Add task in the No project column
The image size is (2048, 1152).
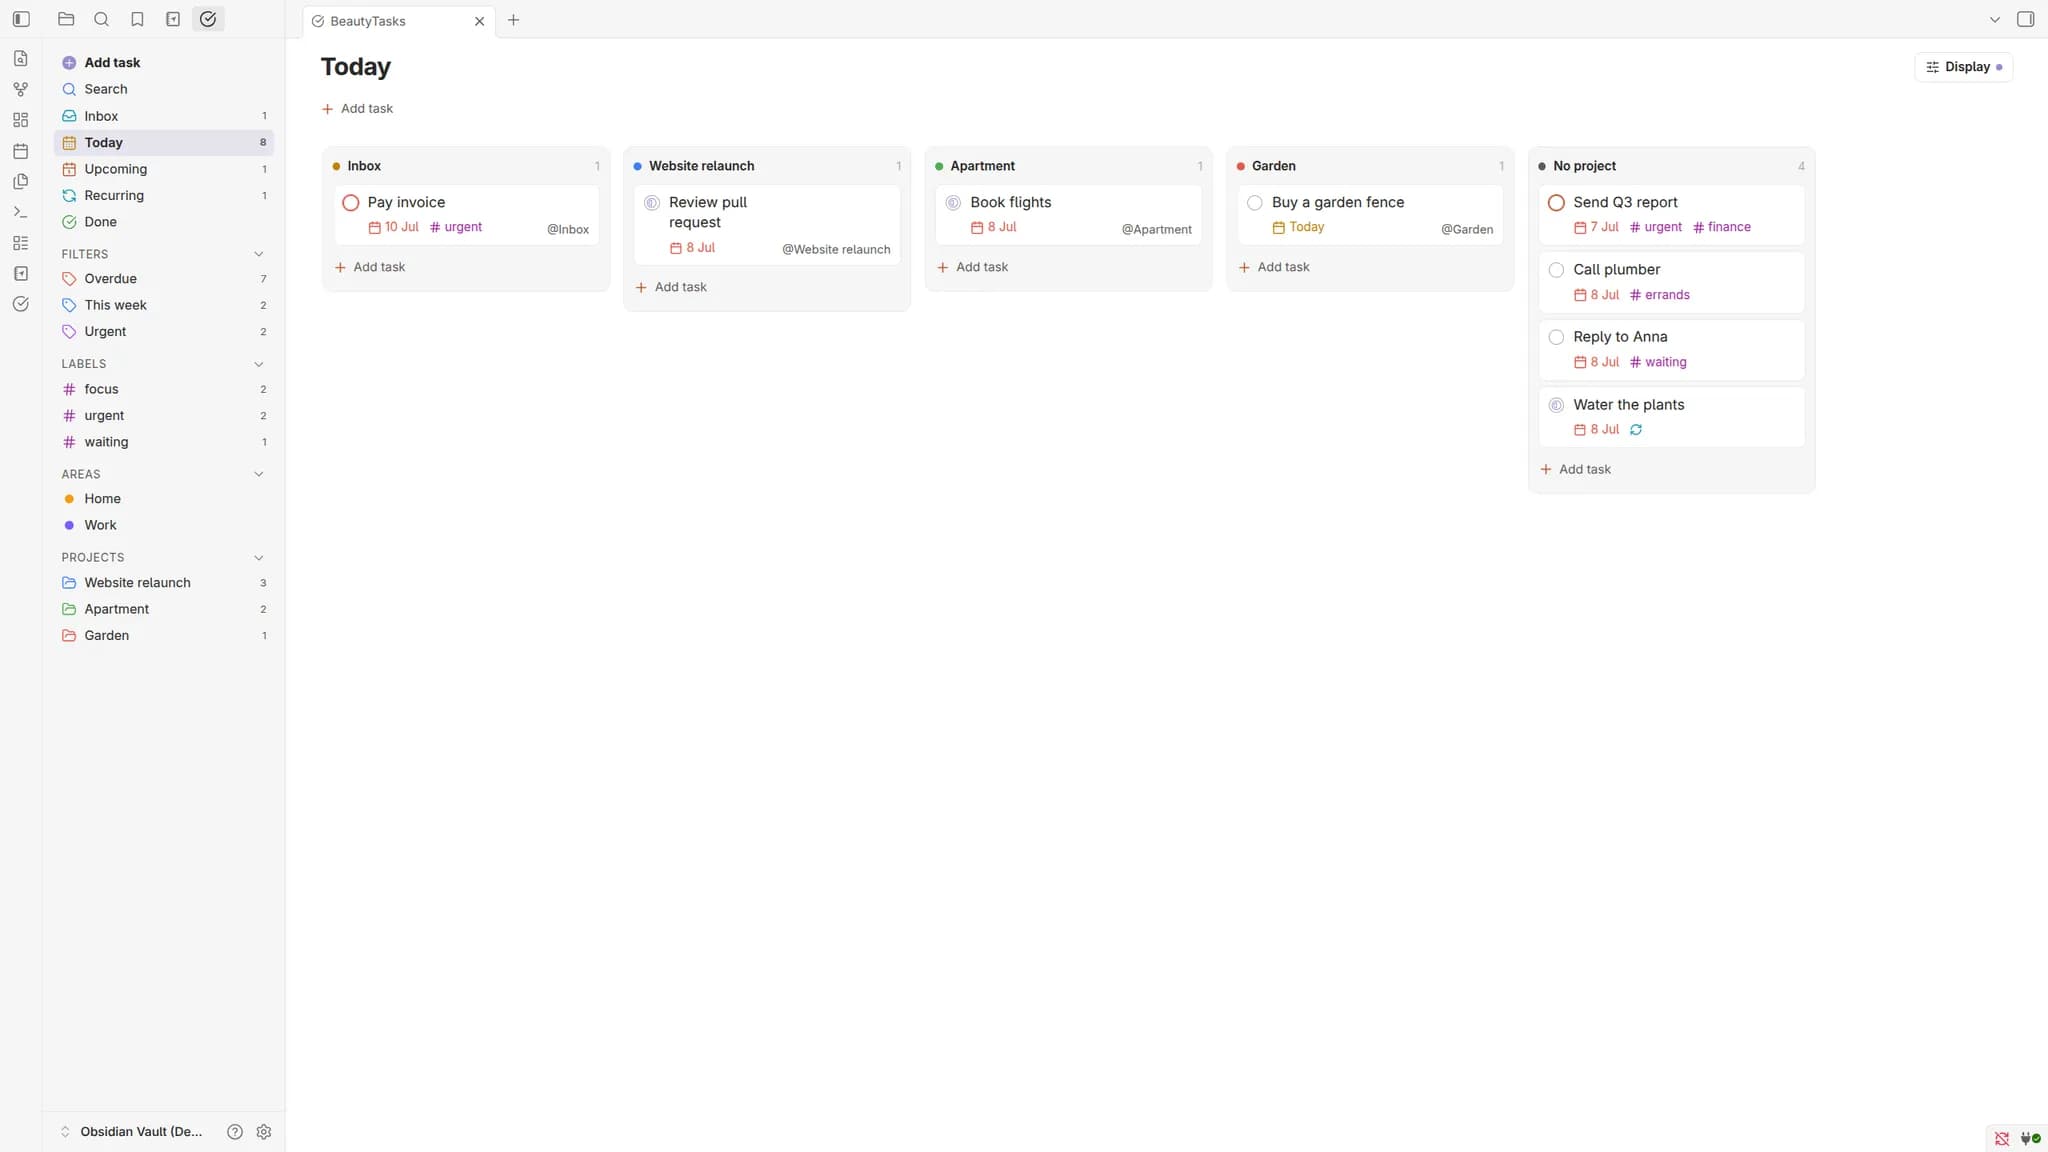1576,470
